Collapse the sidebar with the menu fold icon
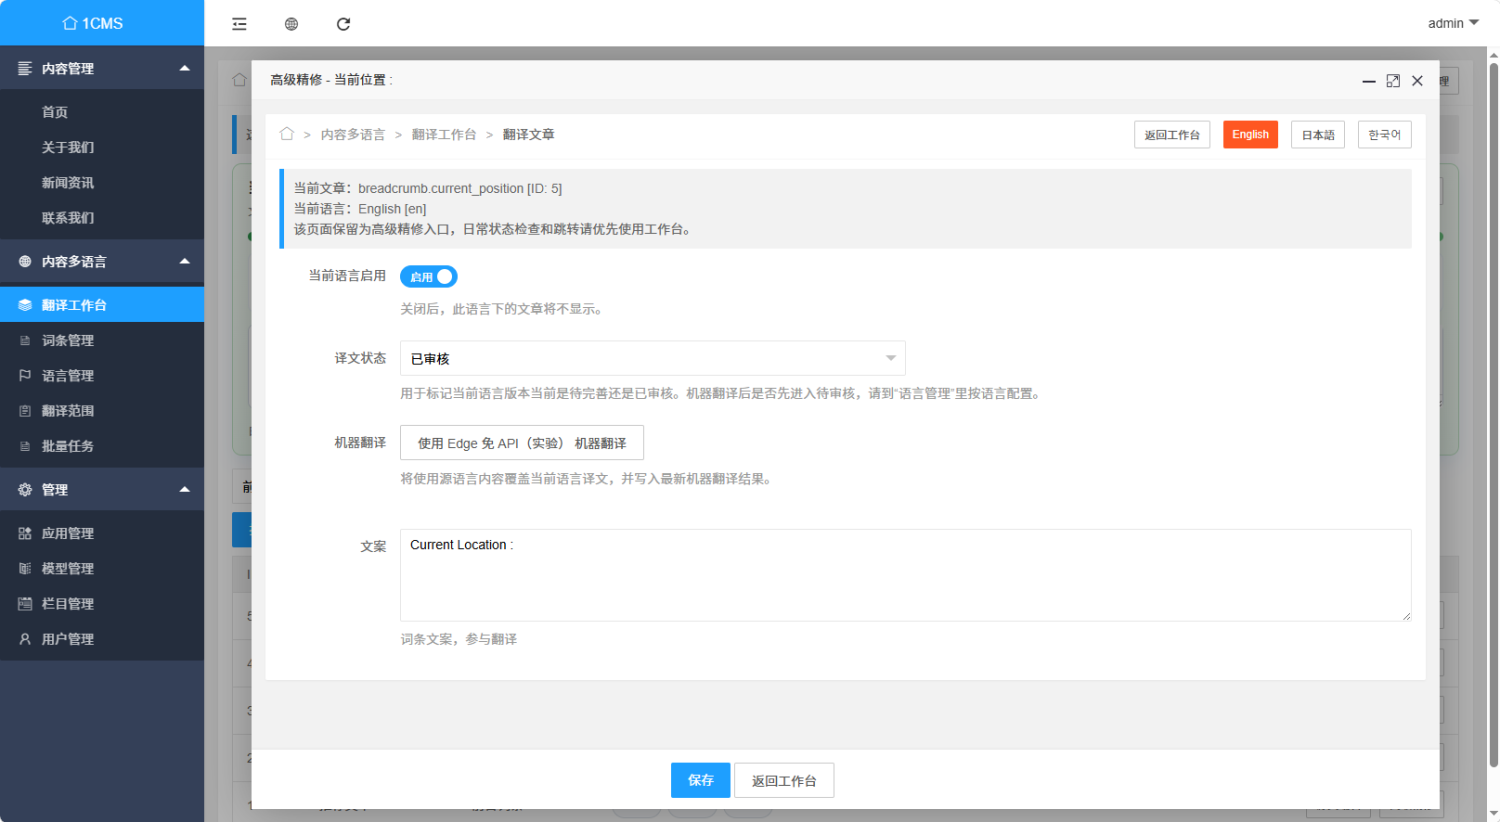Image resolution: width=1500 pixels, height=822 pixels. click(x=239, y=24)
